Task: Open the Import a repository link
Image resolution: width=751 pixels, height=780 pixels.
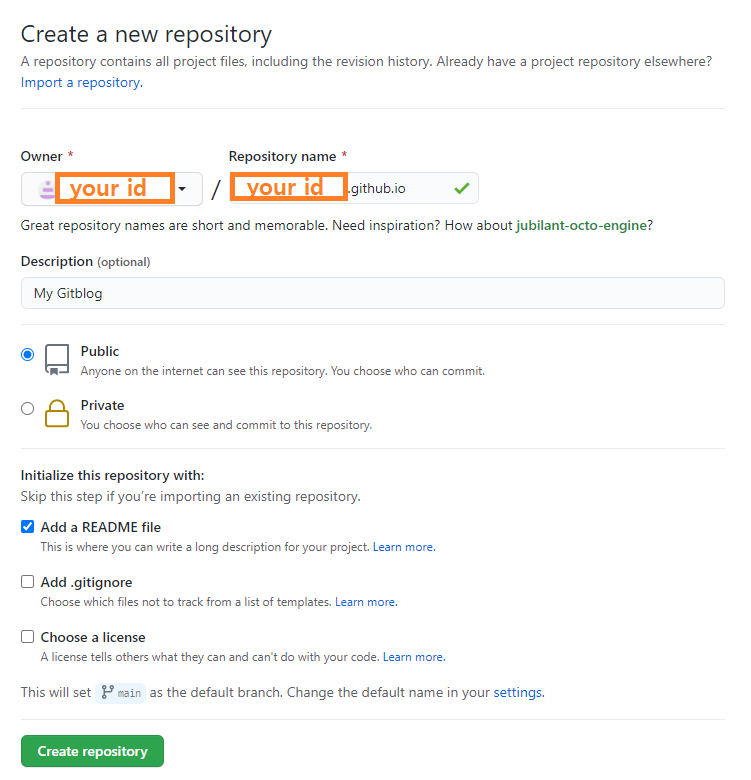Action: coord(82,83)
